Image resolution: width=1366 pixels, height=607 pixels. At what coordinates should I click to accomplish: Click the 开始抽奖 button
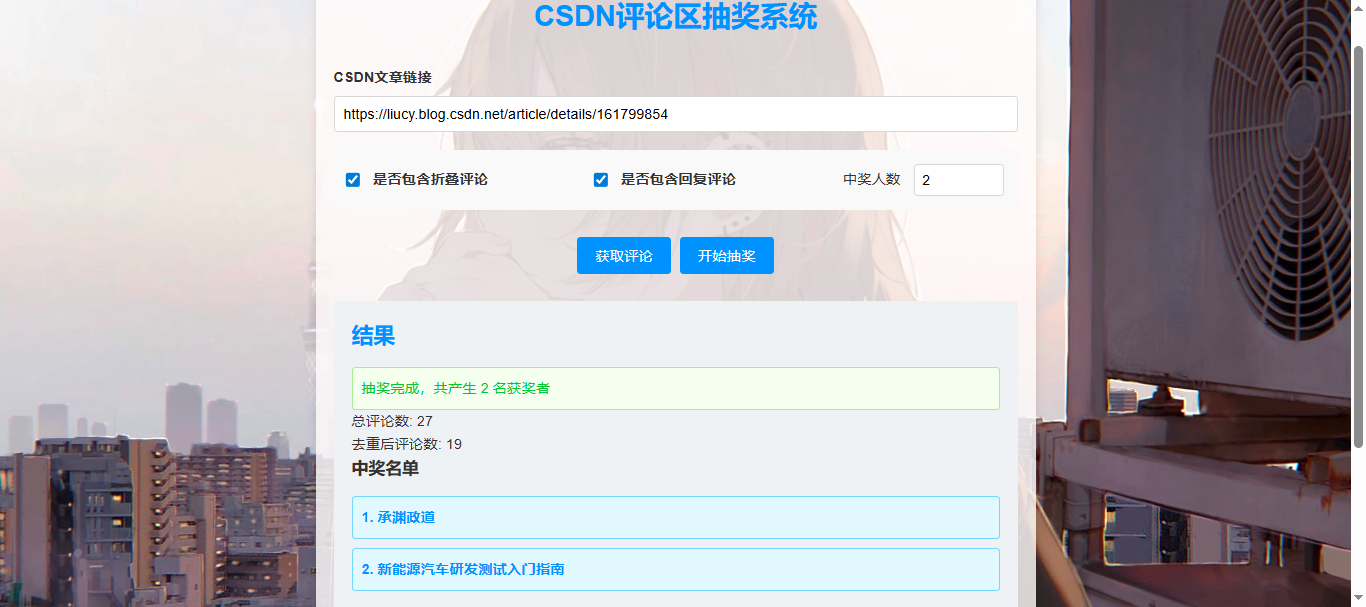[x=727, y=256]
